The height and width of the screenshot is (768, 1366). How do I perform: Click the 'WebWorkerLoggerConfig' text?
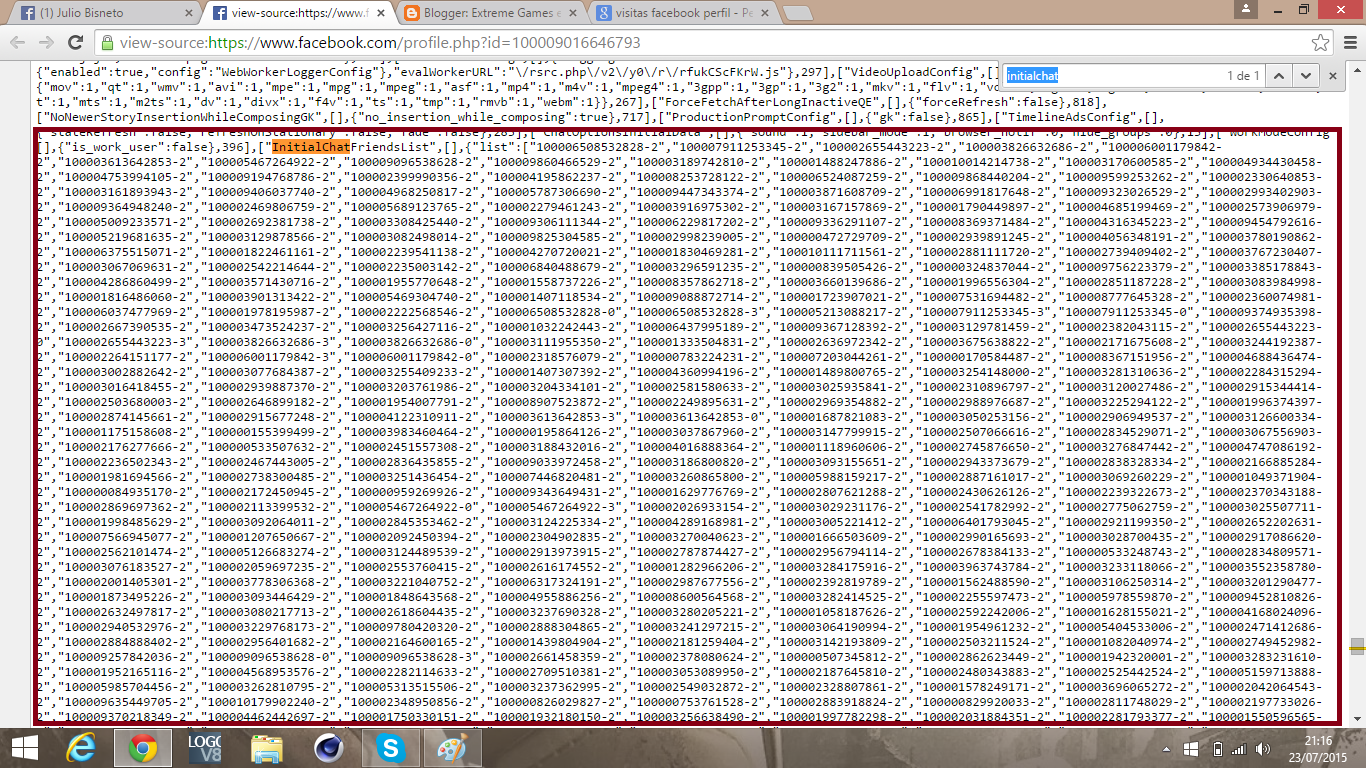(297, 72)
